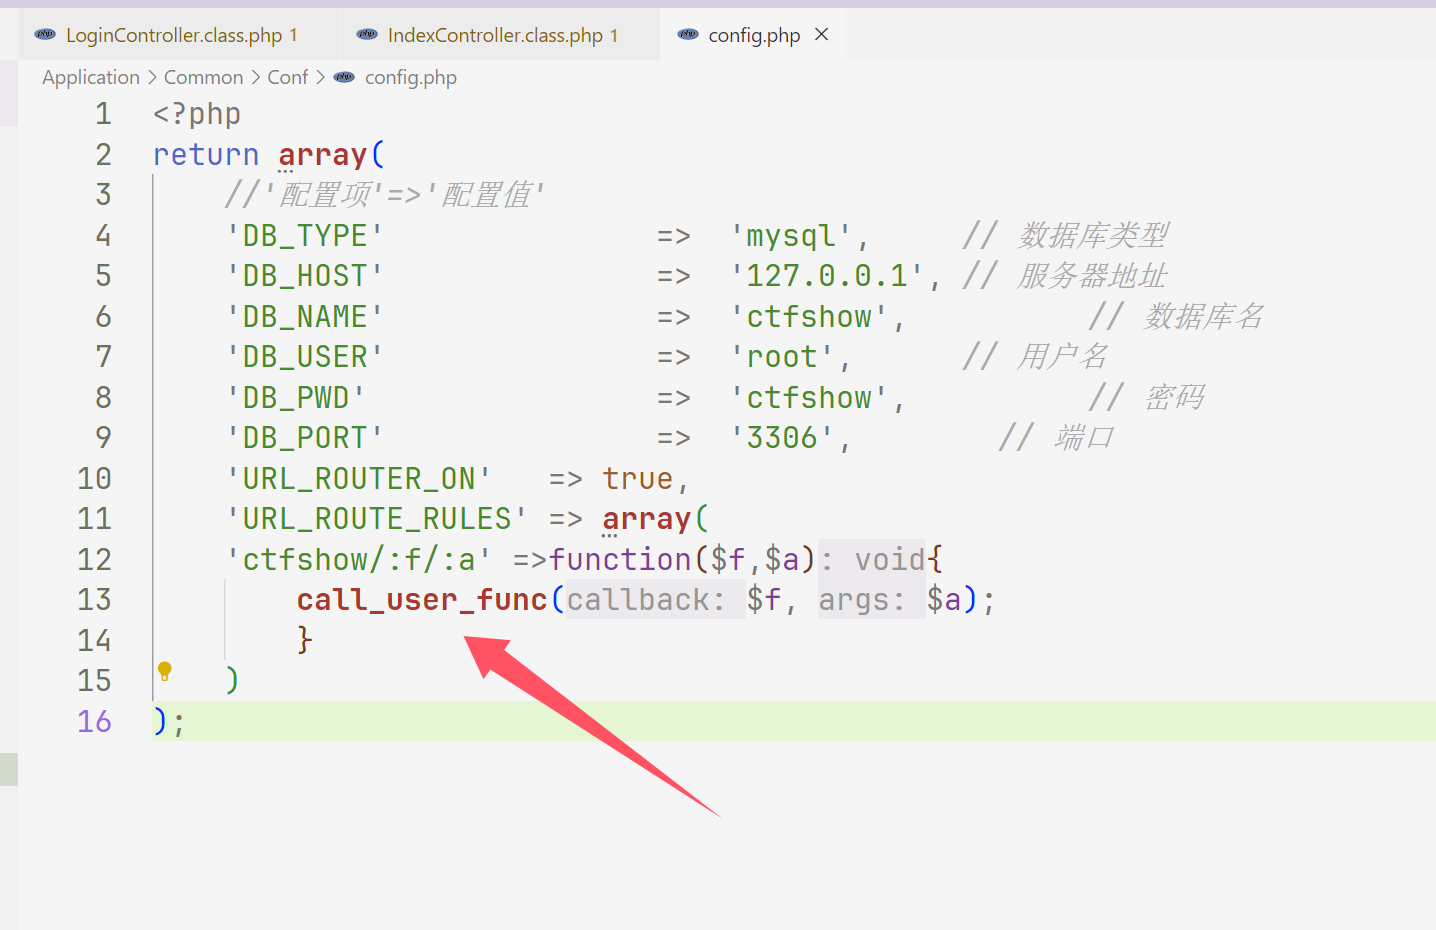Click PHP icon on config.php tab
The image size is (1436, 930).
tap(688, 35)
